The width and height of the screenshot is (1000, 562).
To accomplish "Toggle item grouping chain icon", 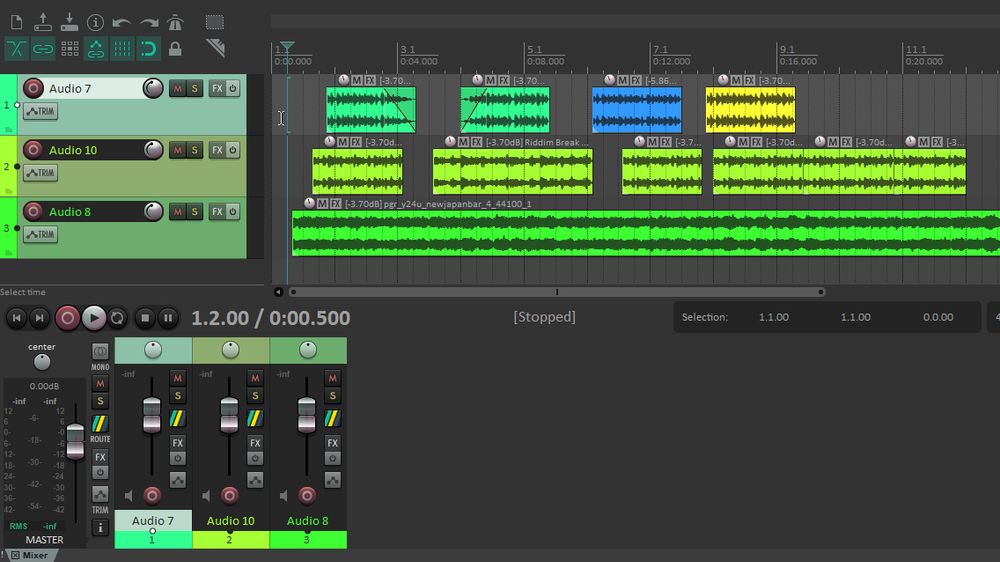I will point(43,48).
